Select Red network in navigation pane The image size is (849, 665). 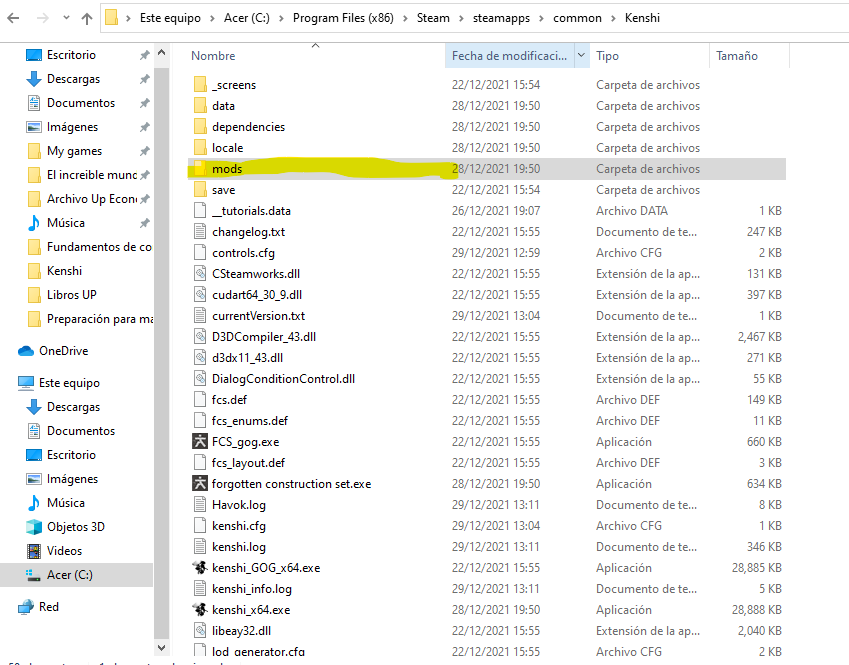pyautogui.click(x=49, y=607)
